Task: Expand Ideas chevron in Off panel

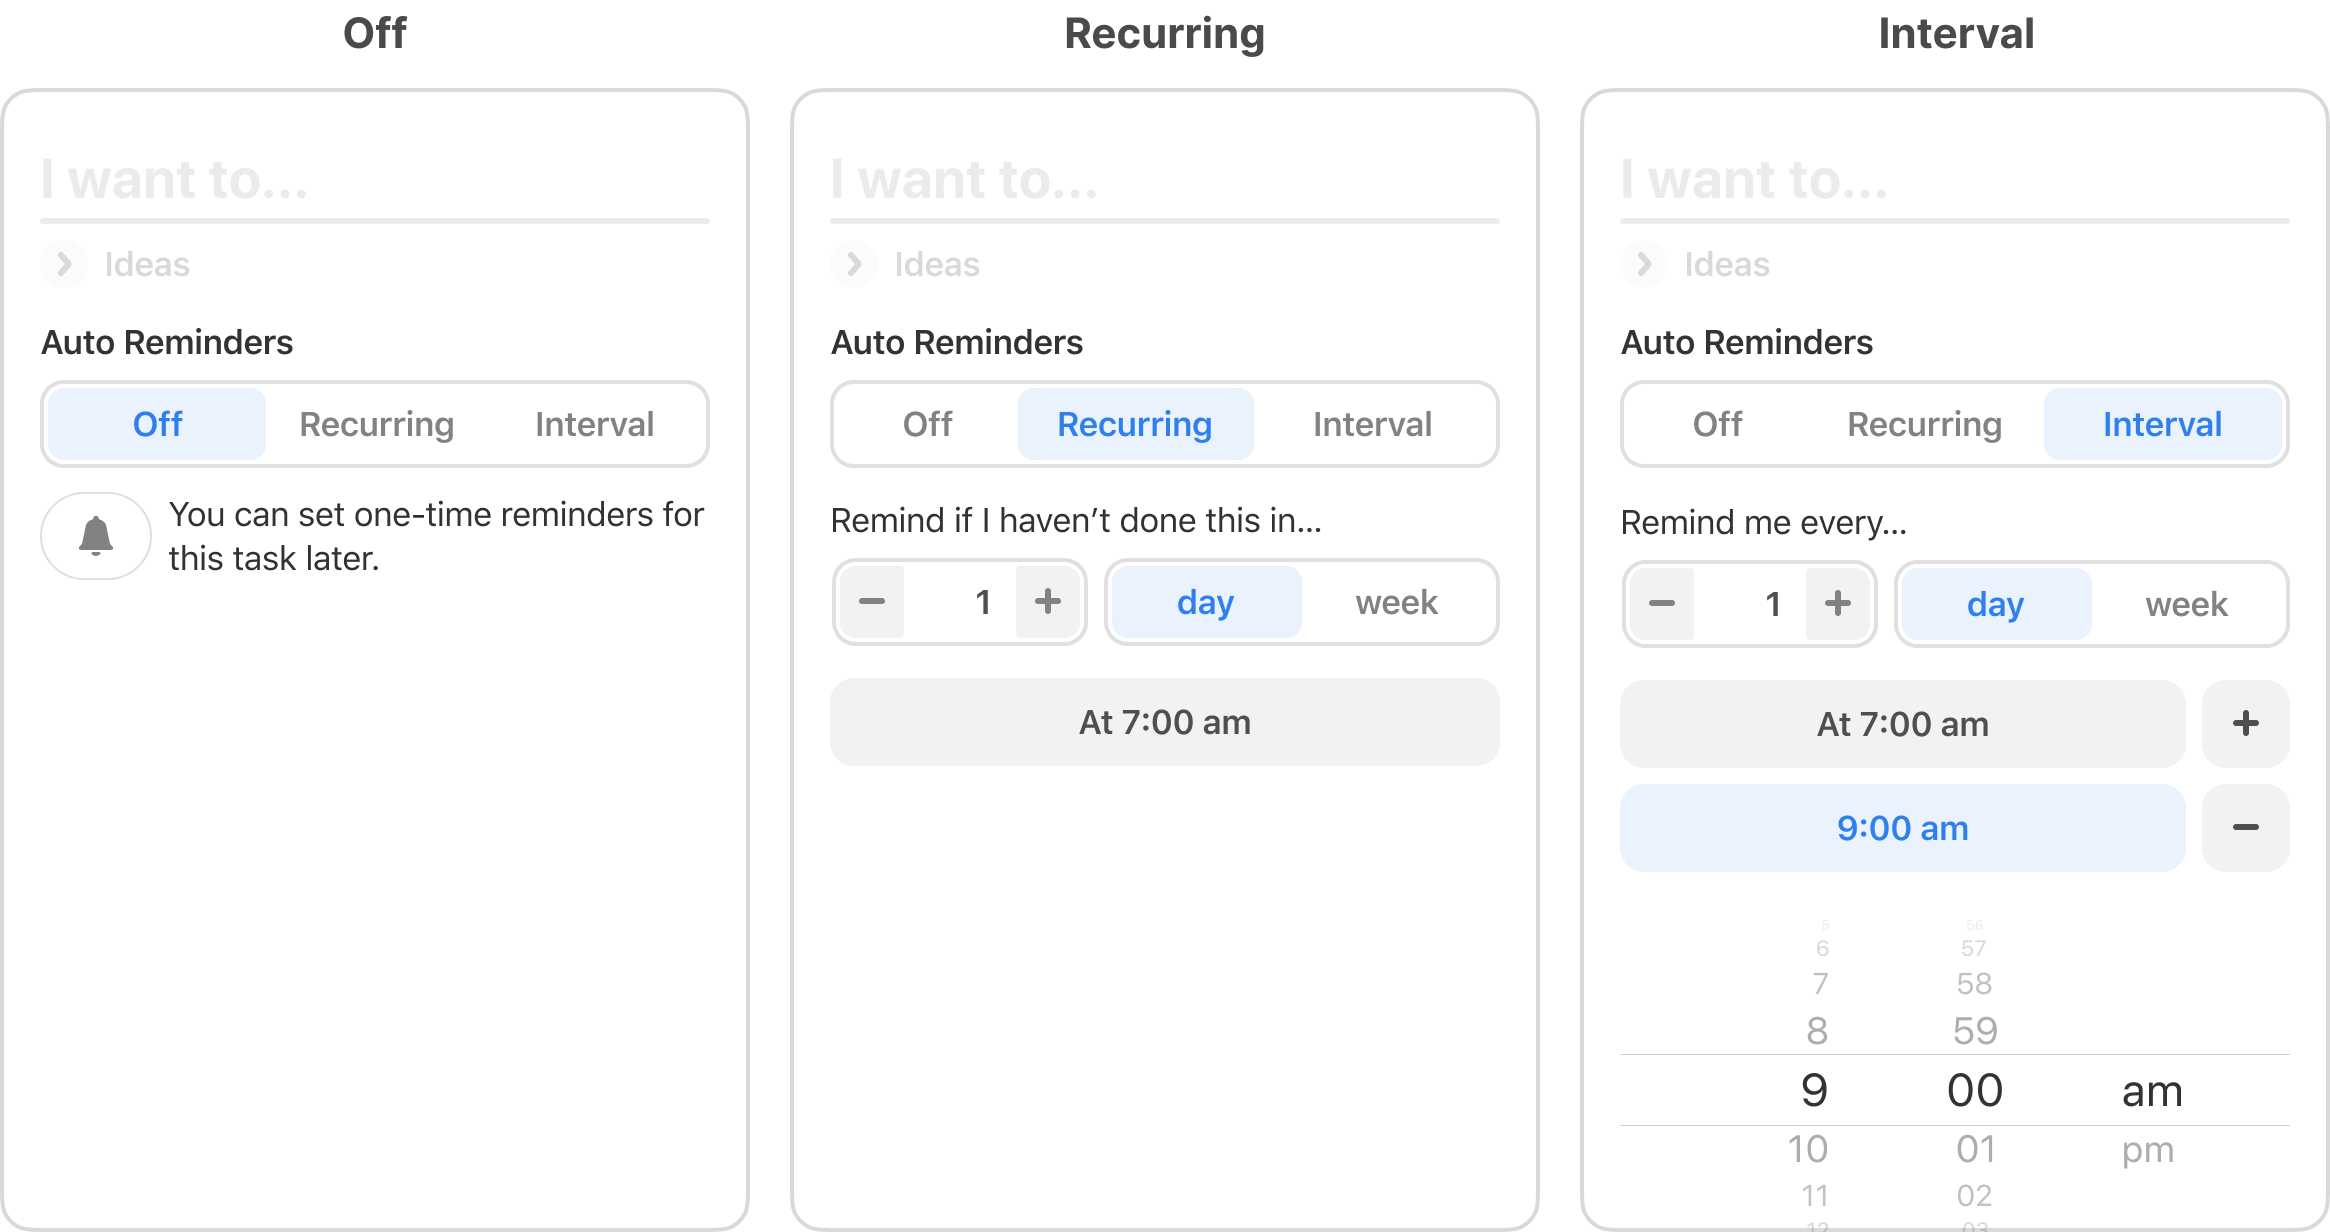Action: tap(64, 264)
